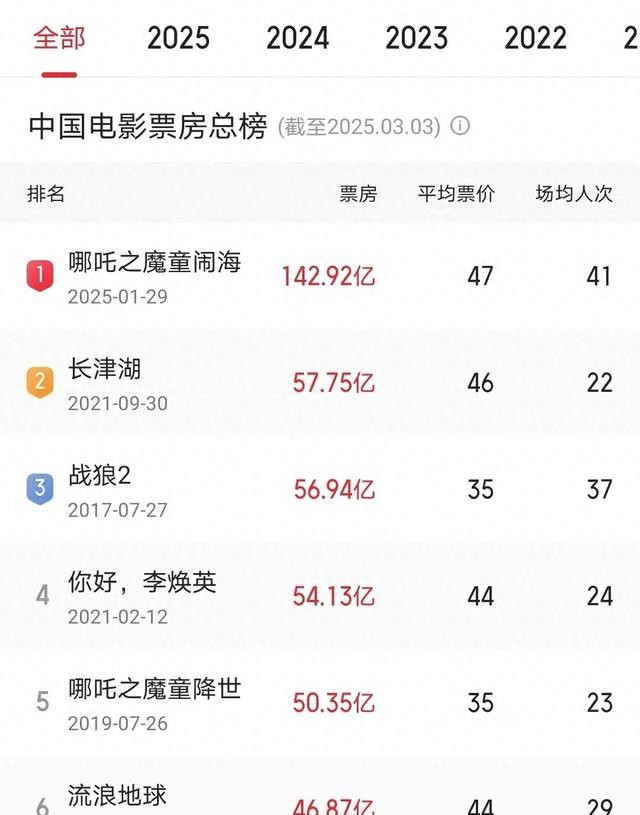
Task: Sort by the 场均人次 column header
Action: coord(574,194)
